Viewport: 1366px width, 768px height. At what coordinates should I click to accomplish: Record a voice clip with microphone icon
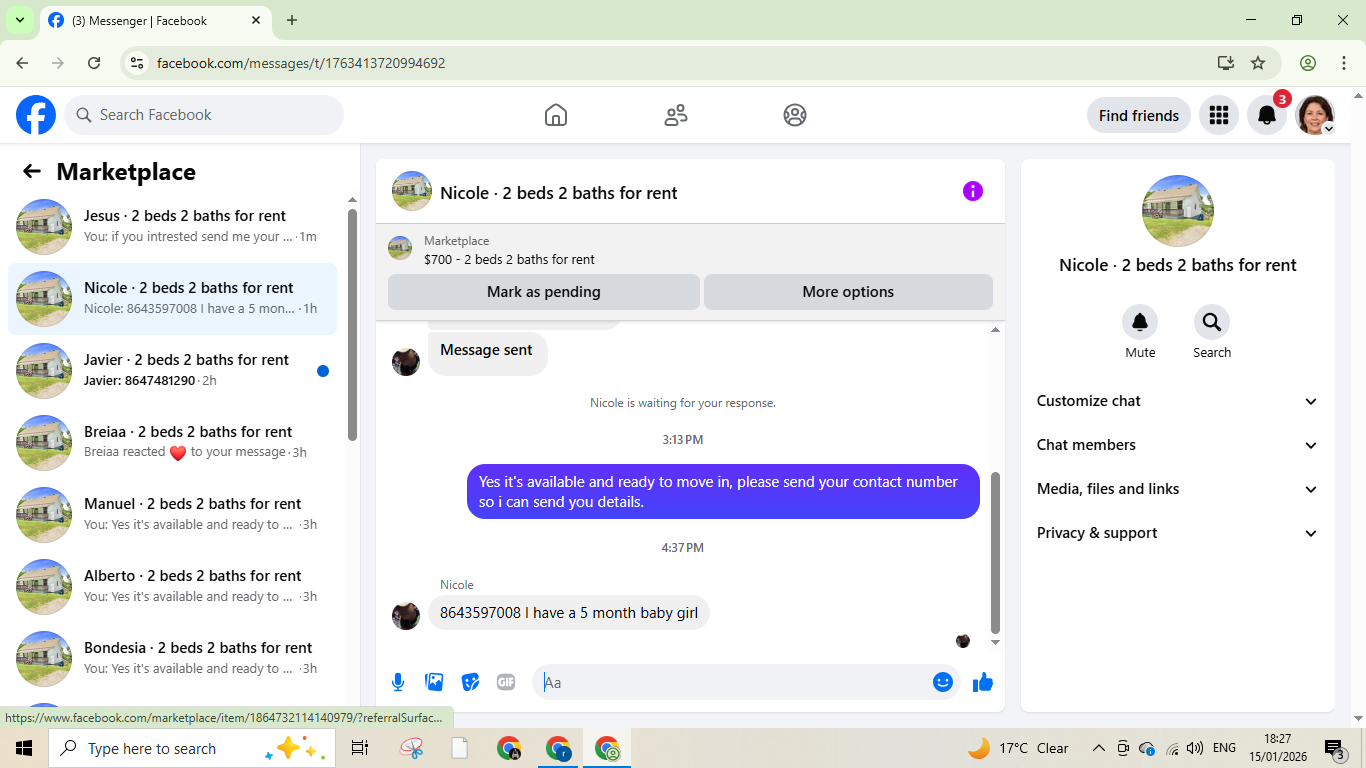coord(398,682)
